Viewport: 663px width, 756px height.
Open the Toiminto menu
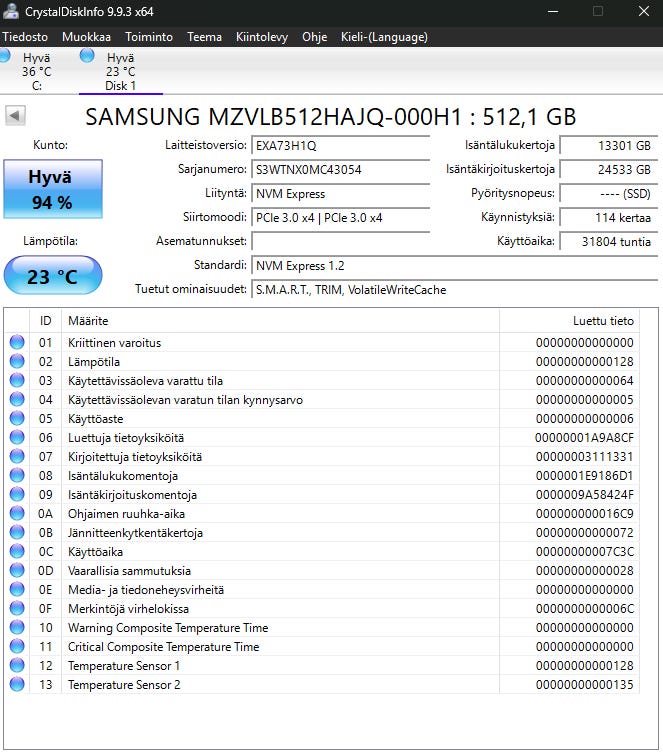149,37
